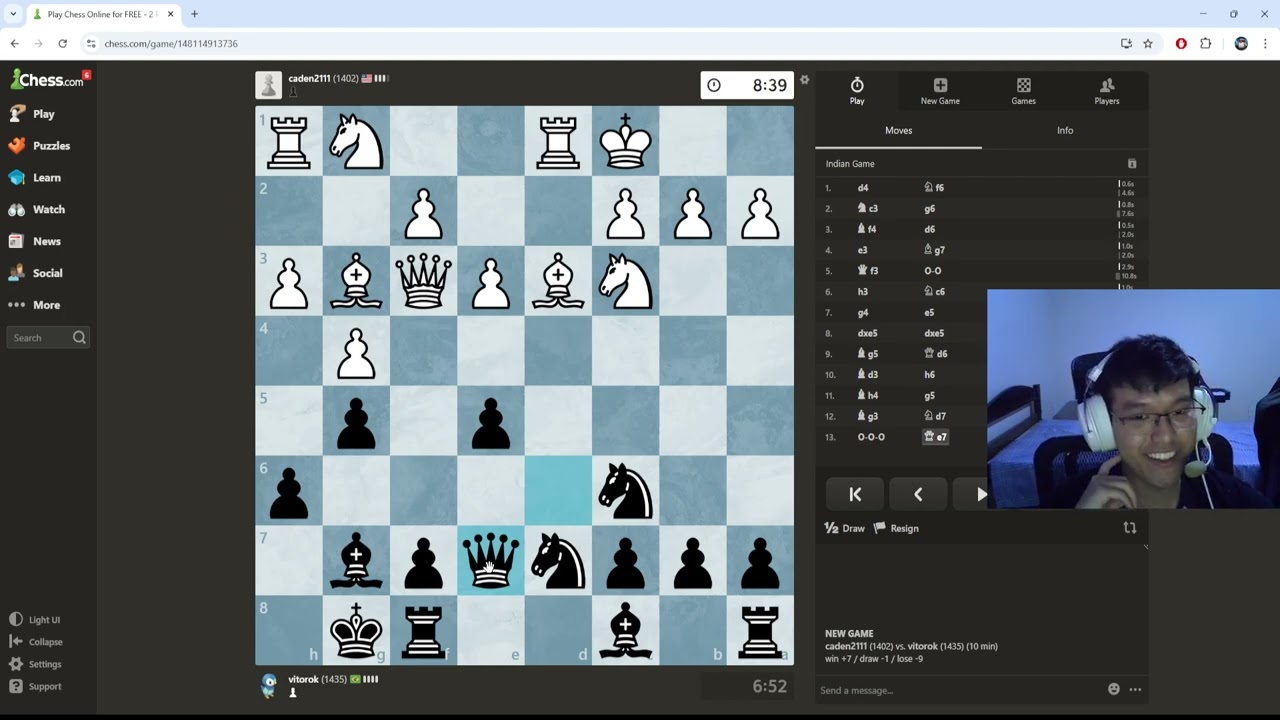The image size is (1280, 720).
Task: Resign the game
Action: (896, 528)
